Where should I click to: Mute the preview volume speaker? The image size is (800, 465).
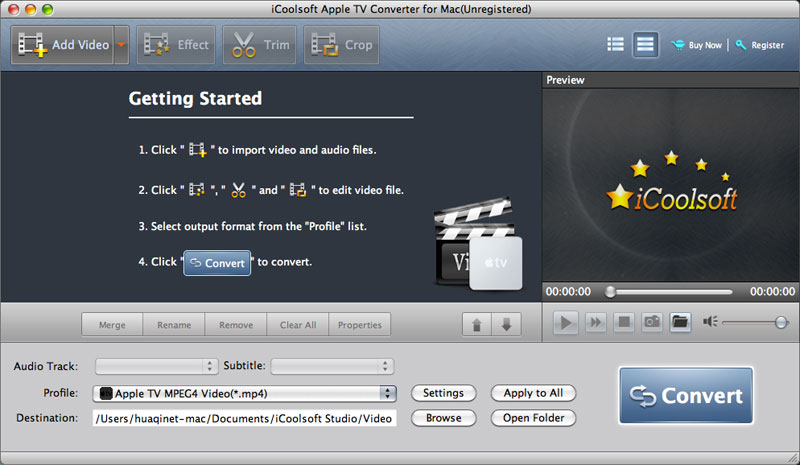click(x=711, y=322)
